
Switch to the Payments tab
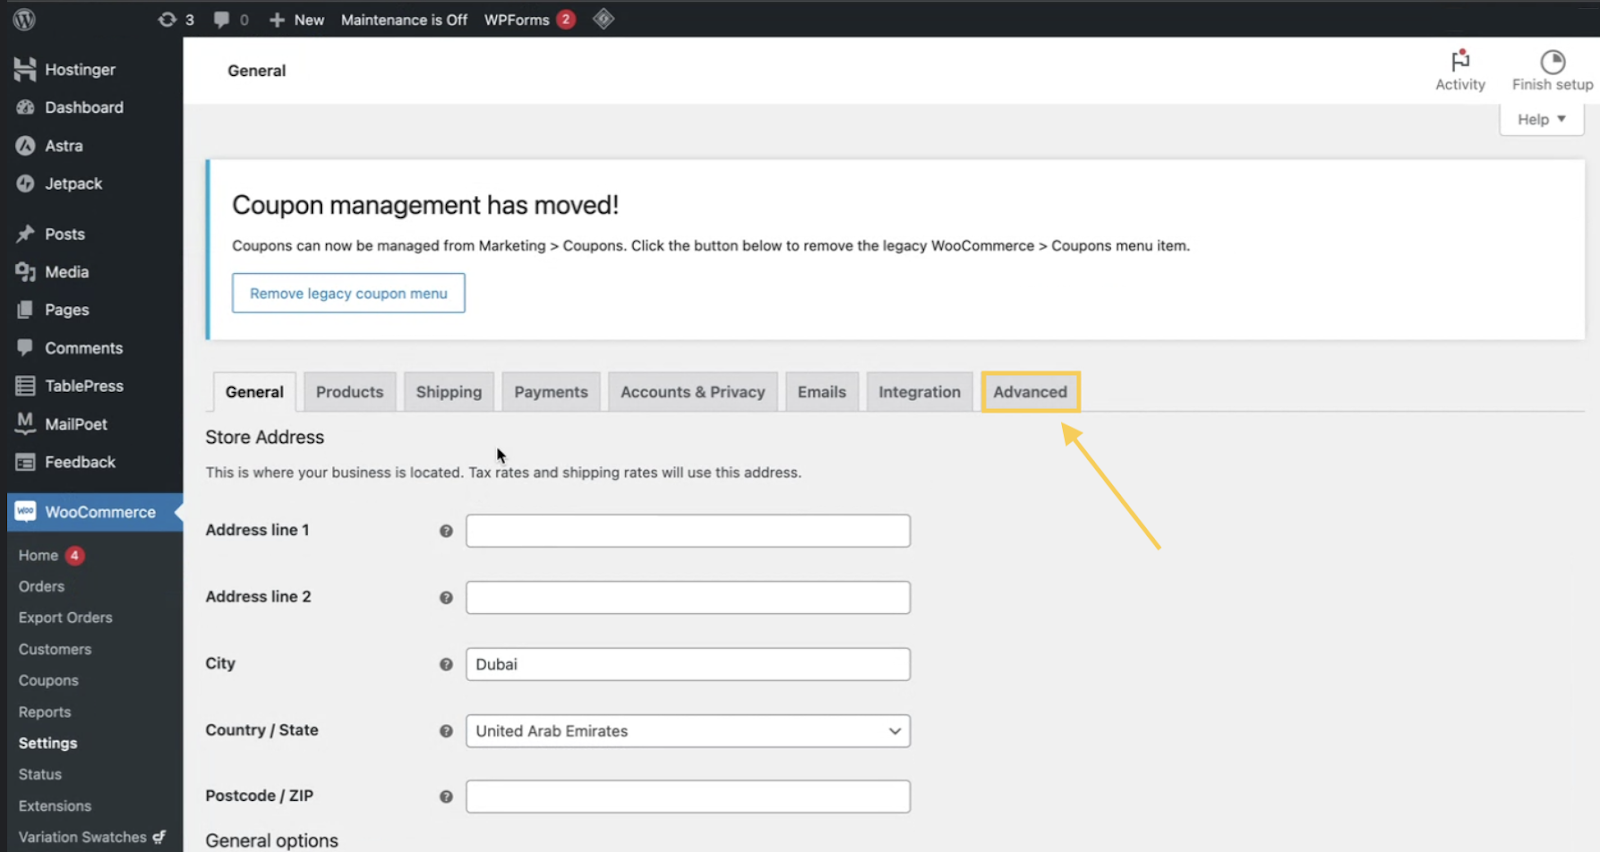[x=551, y=392]
